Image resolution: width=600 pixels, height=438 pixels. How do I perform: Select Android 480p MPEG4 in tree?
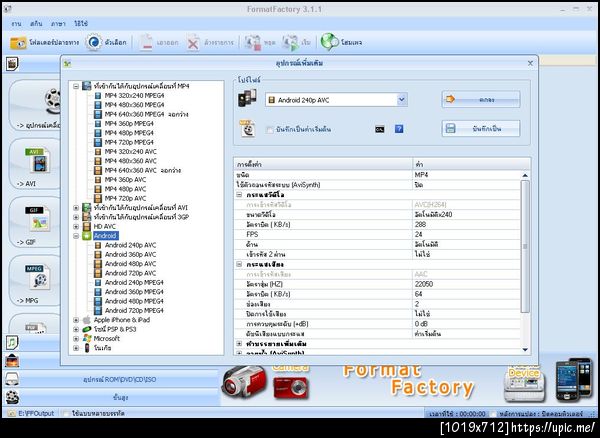tap(134, 301)
